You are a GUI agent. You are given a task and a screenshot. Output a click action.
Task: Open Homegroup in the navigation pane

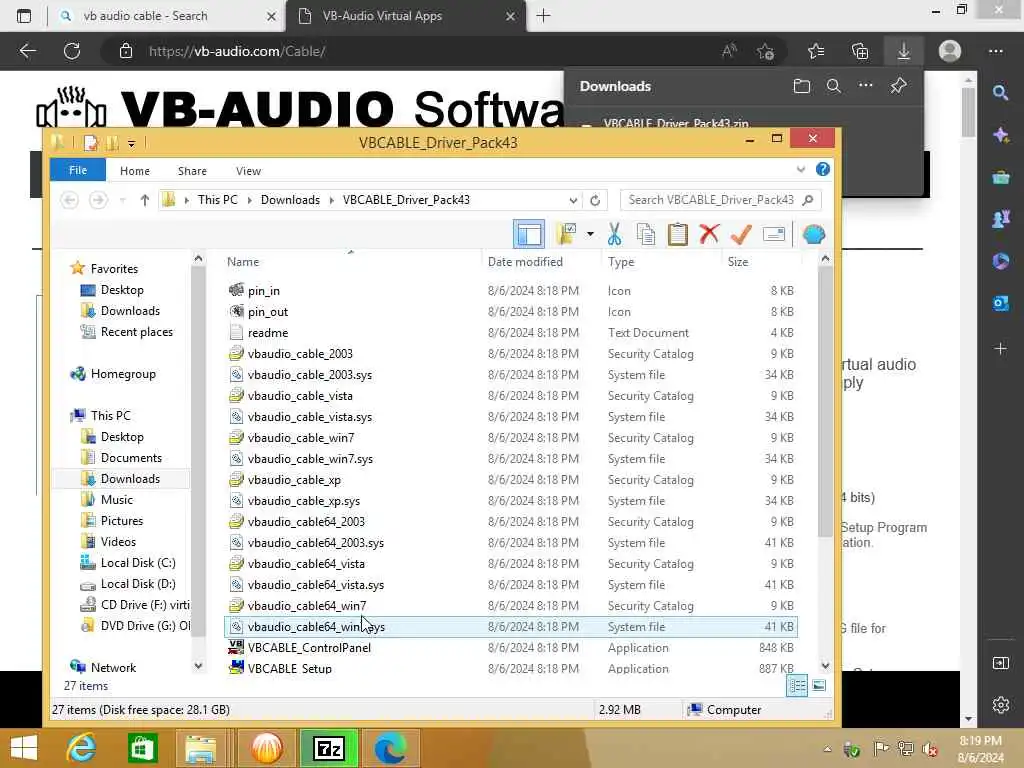point(123,374)
